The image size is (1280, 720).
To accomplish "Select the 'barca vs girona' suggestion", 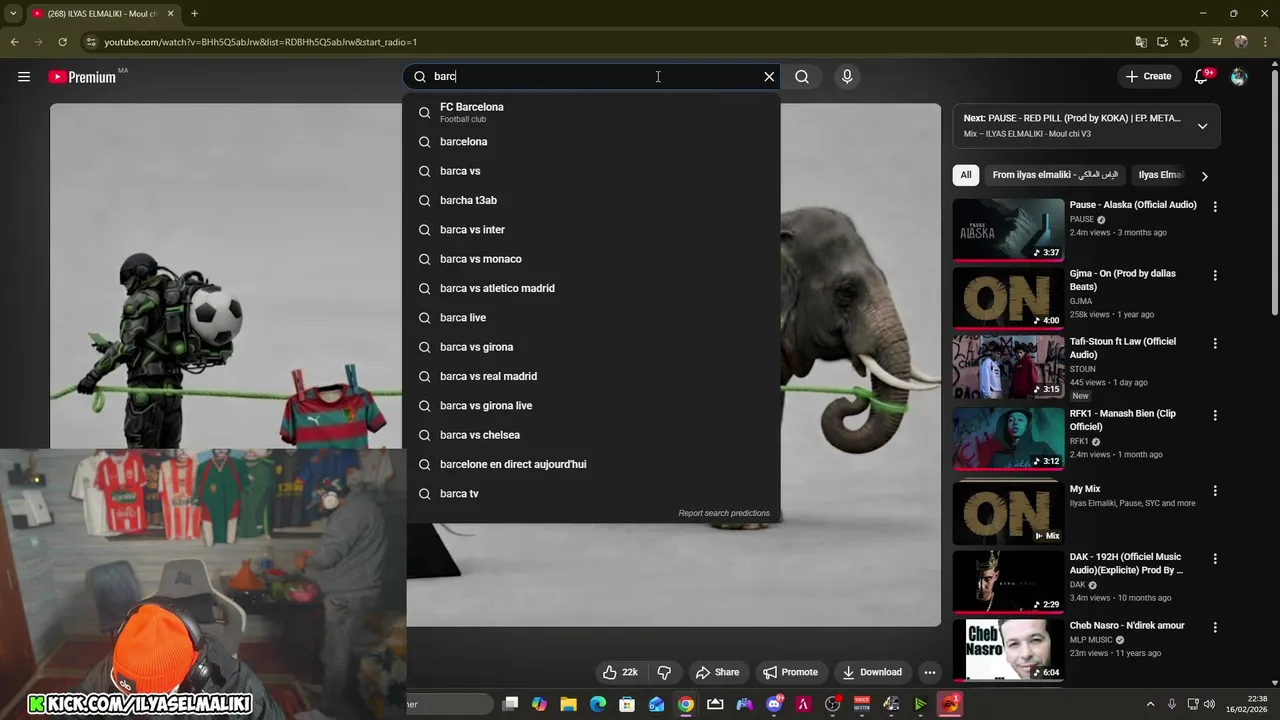I will coord(593,347).
